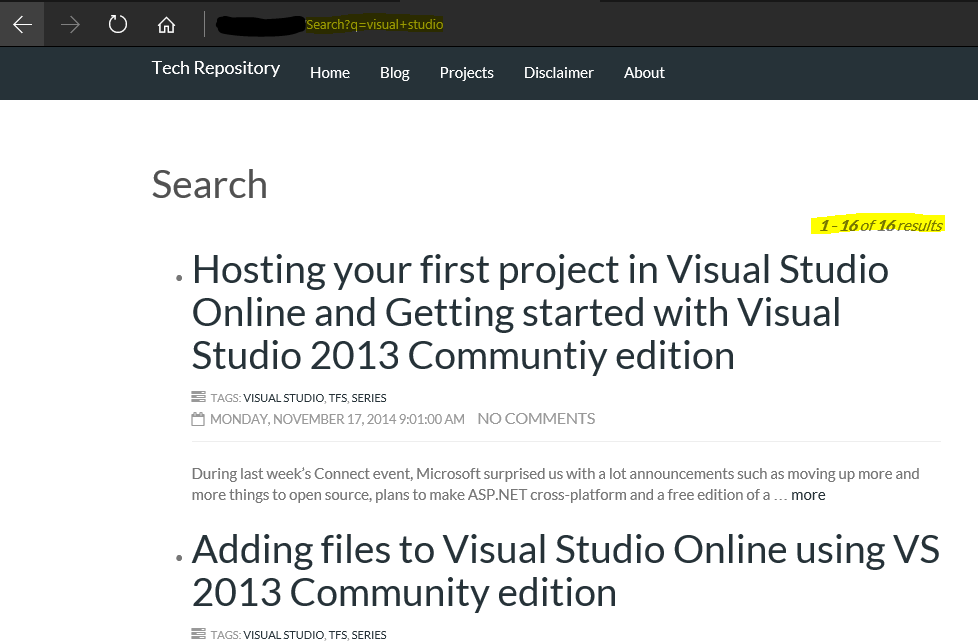Open the Home item in site navigation
978x644 pixels.
pos(330,73)
